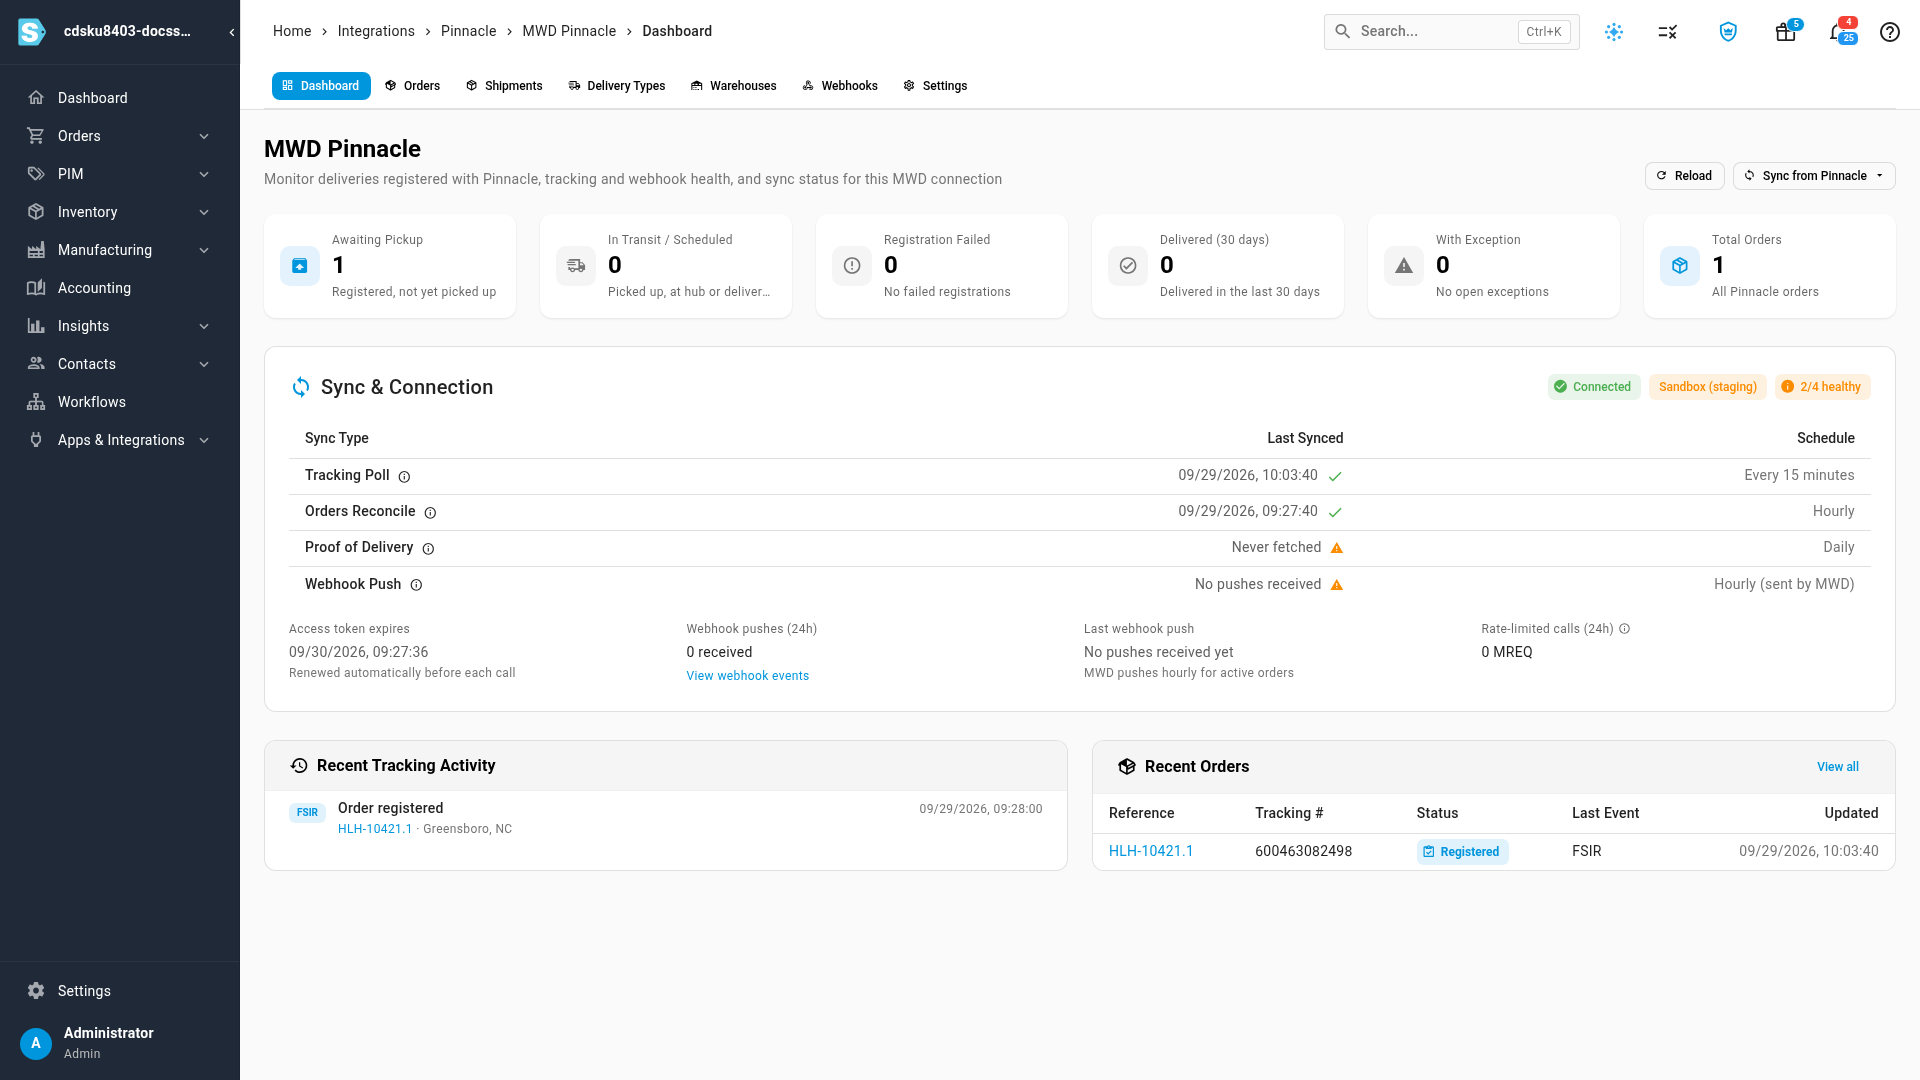Click the Delivered checkmark circle icon
Viewport: 1920px width, 1080px height.
pos(1128,266)
